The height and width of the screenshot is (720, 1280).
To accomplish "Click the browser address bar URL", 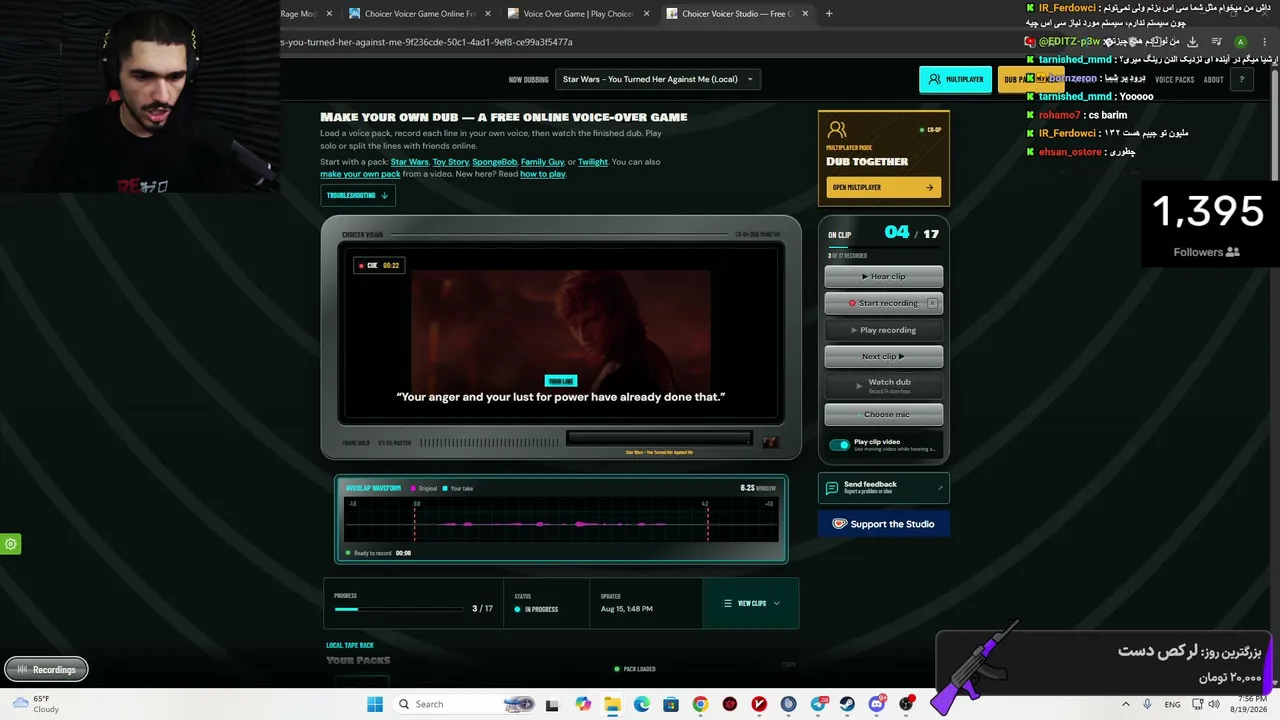I will tap(427, 42).
